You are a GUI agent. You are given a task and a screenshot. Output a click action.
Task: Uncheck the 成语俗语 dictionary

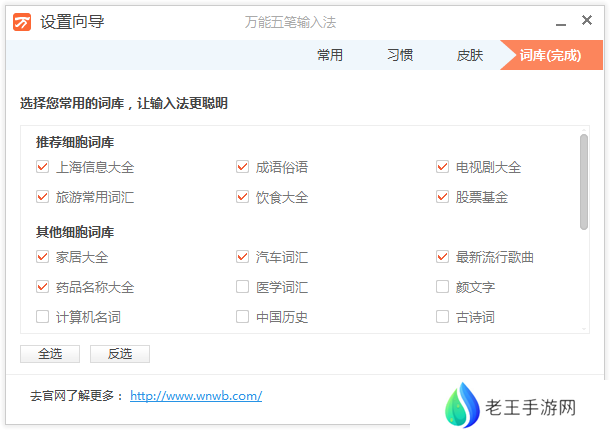242,167
